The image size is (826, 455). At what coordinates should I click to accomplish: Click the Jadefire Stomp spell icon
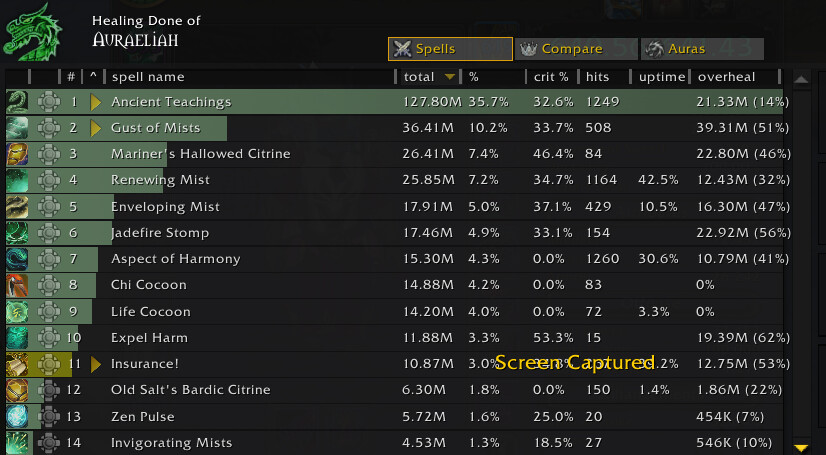(17, 232)
